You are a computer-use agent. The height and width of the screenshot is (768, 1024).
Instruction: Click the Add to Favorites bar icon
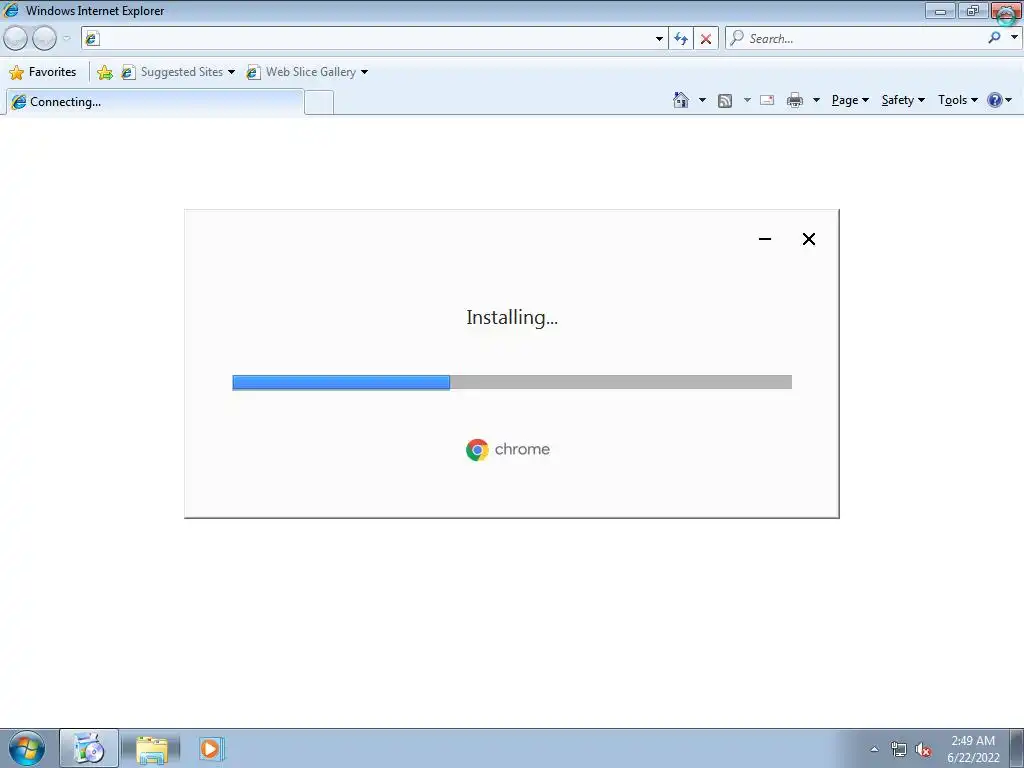pyautogui.click(x=104, y=72)
